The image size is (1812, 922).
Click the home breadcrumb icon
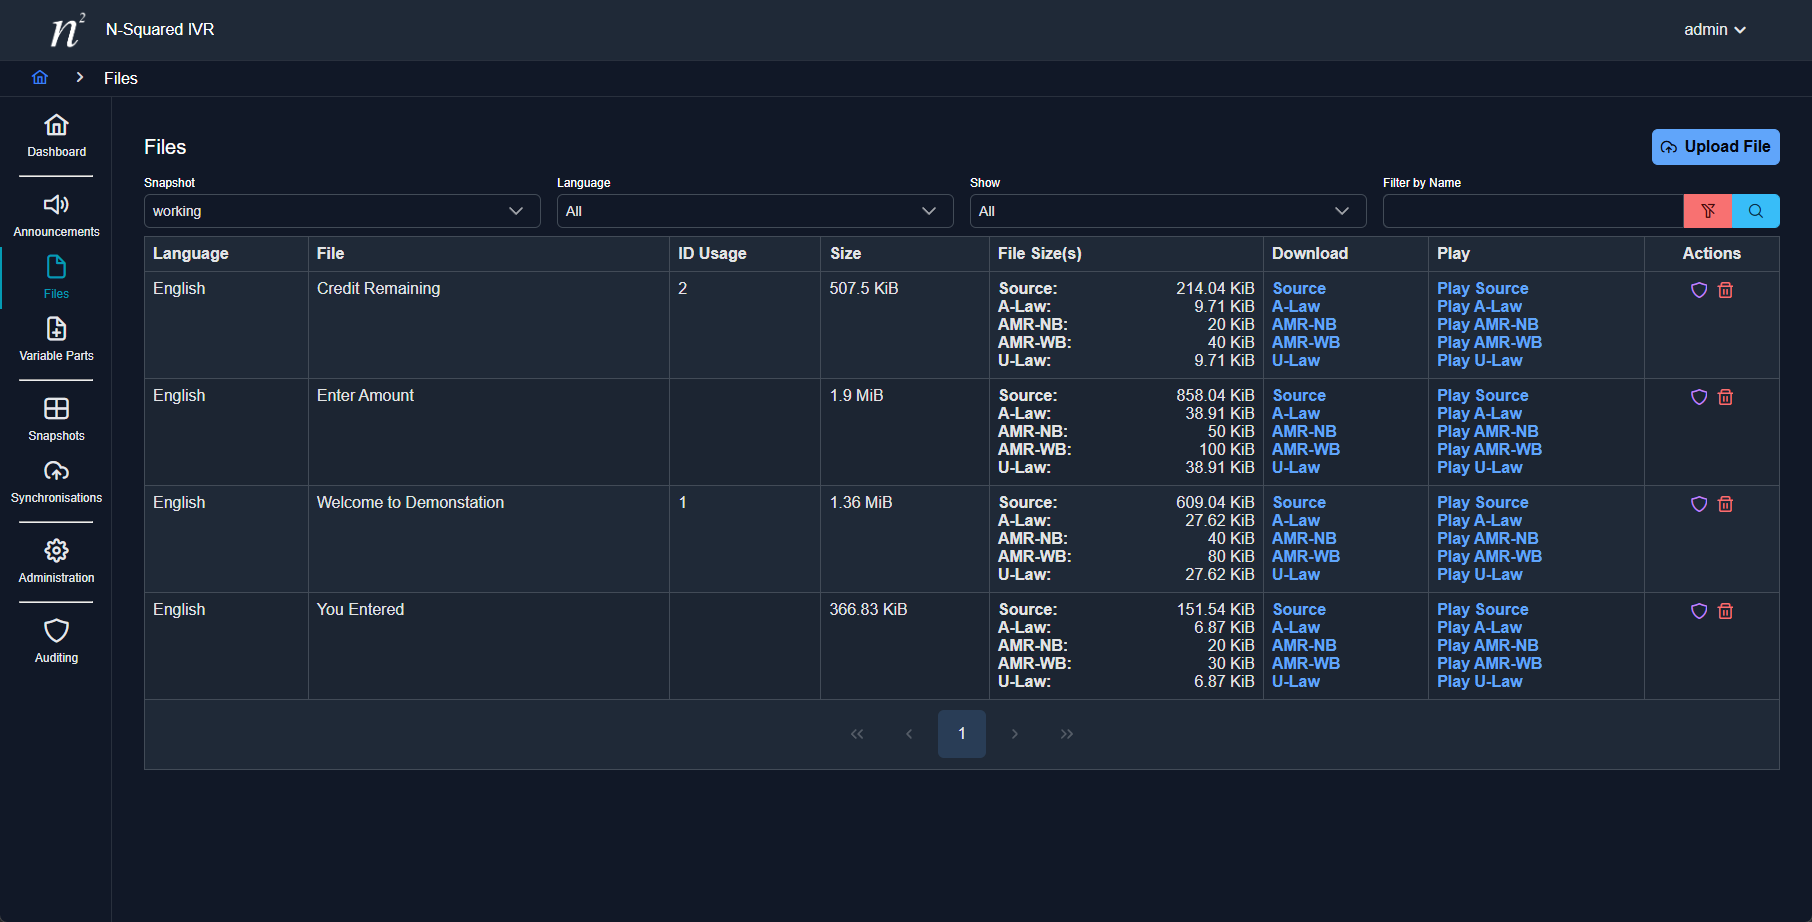click(40, 78)
